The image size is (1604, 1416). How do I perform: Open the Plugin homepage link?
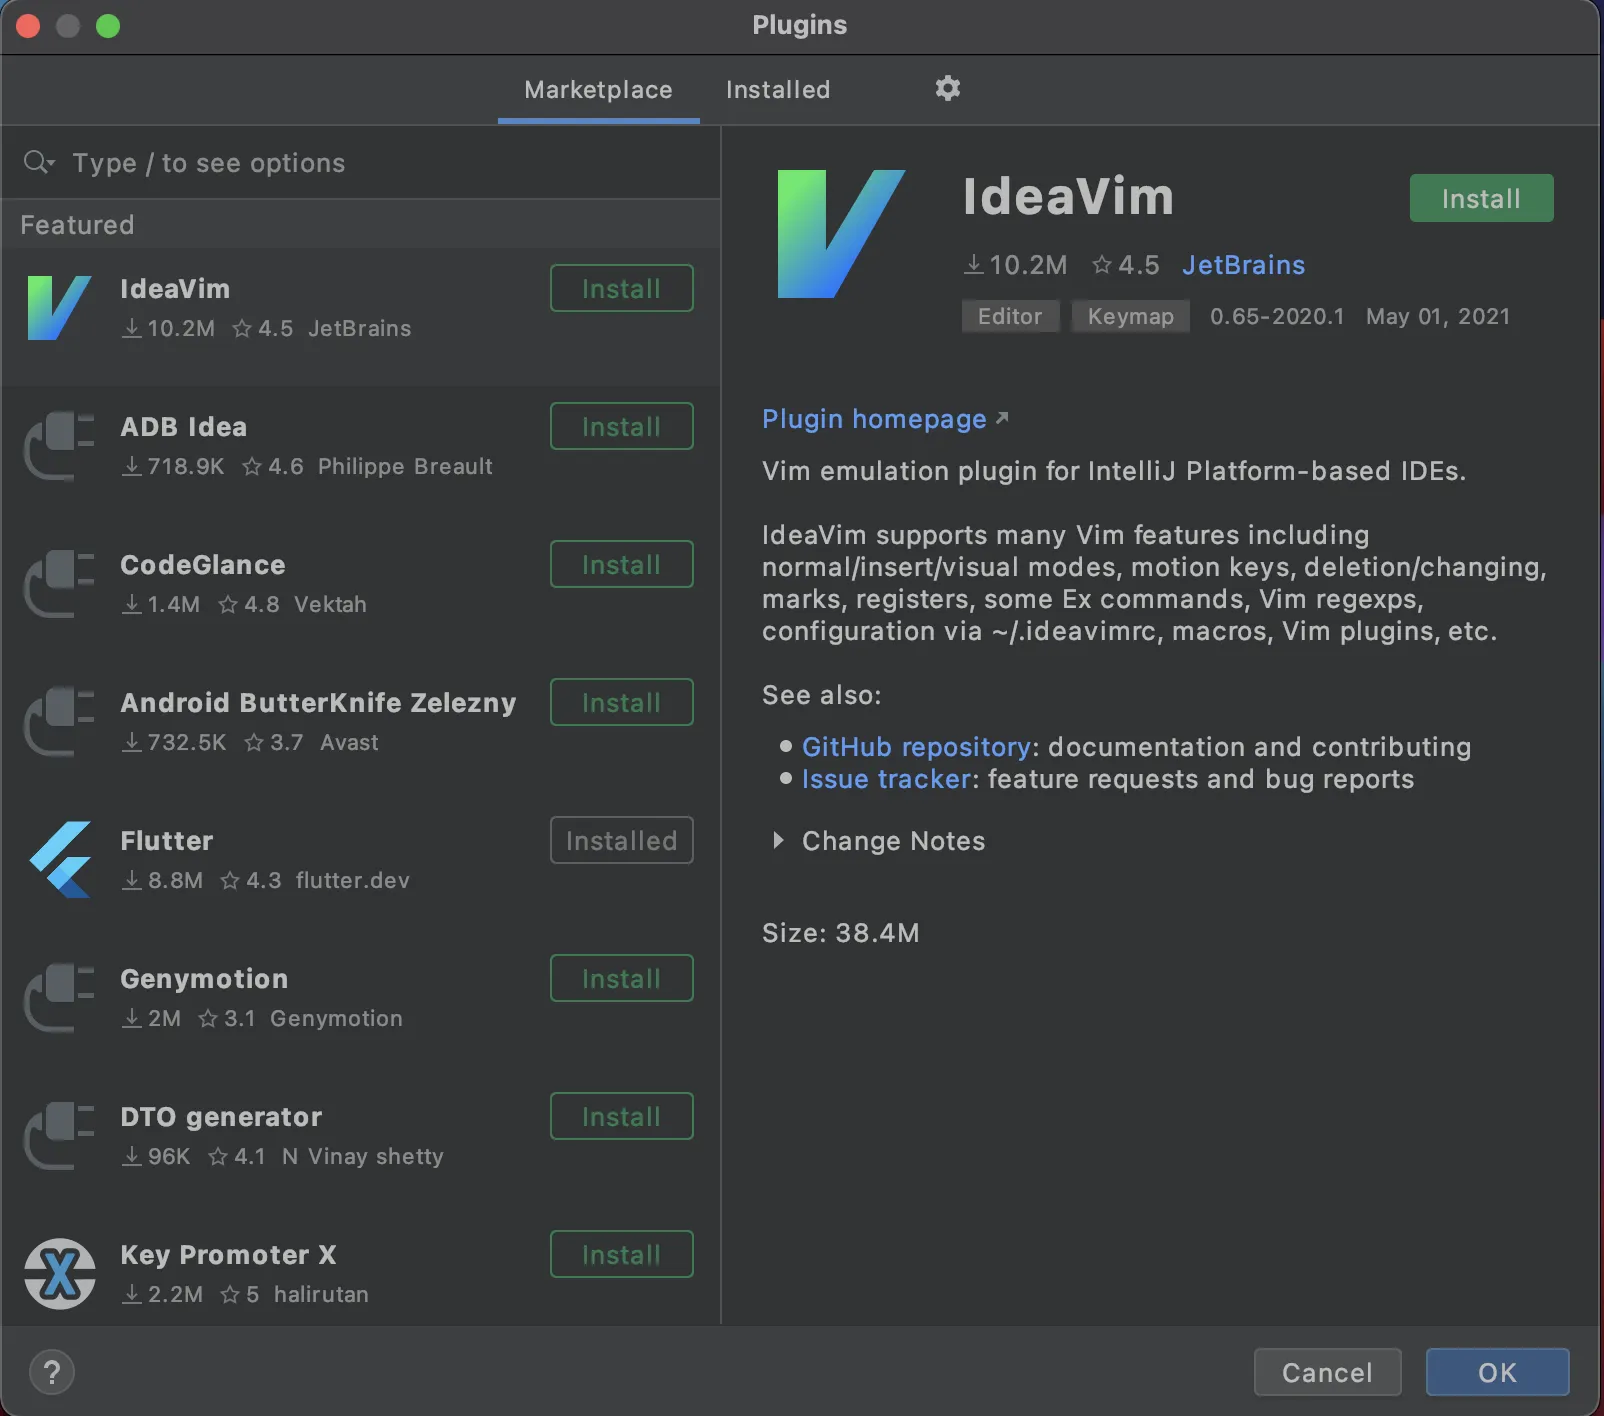(x=874, y=419)
